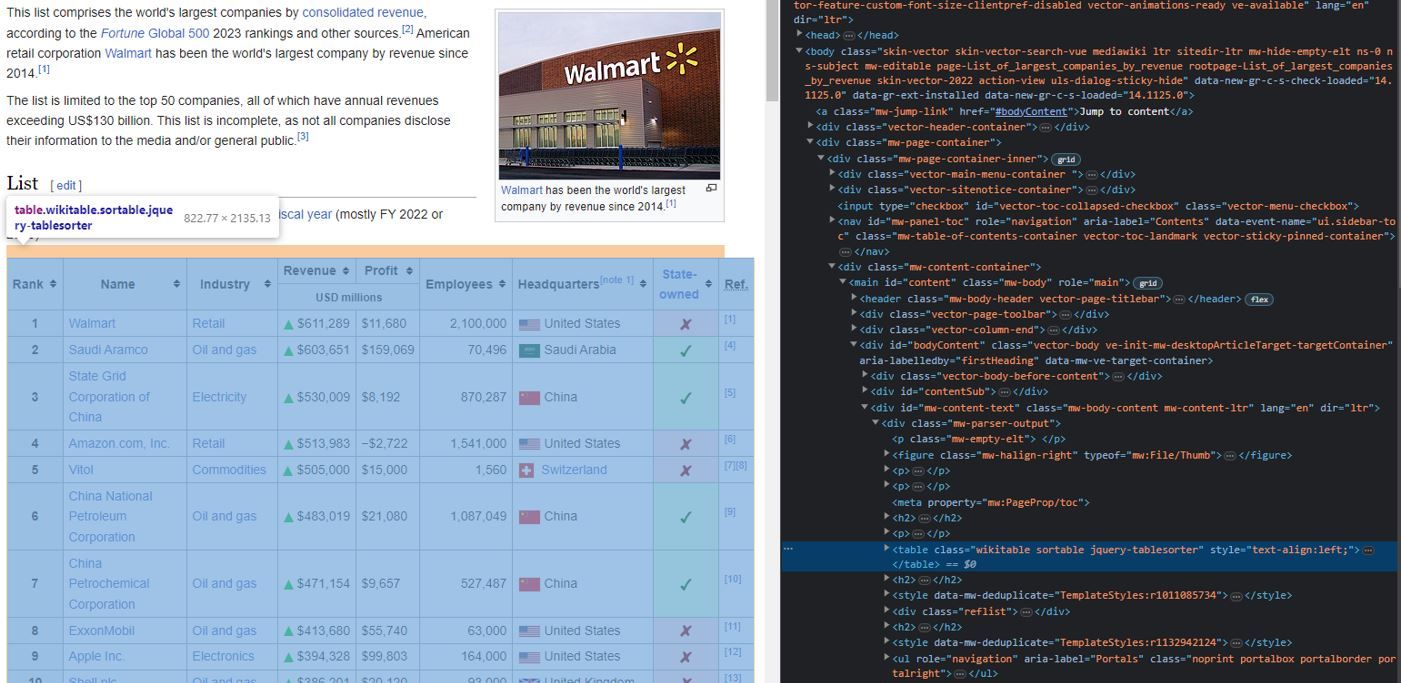This screenshot has height=683, width=1401.
Task: Click China flag in State Grid row
Action: (x=529, y=397)
